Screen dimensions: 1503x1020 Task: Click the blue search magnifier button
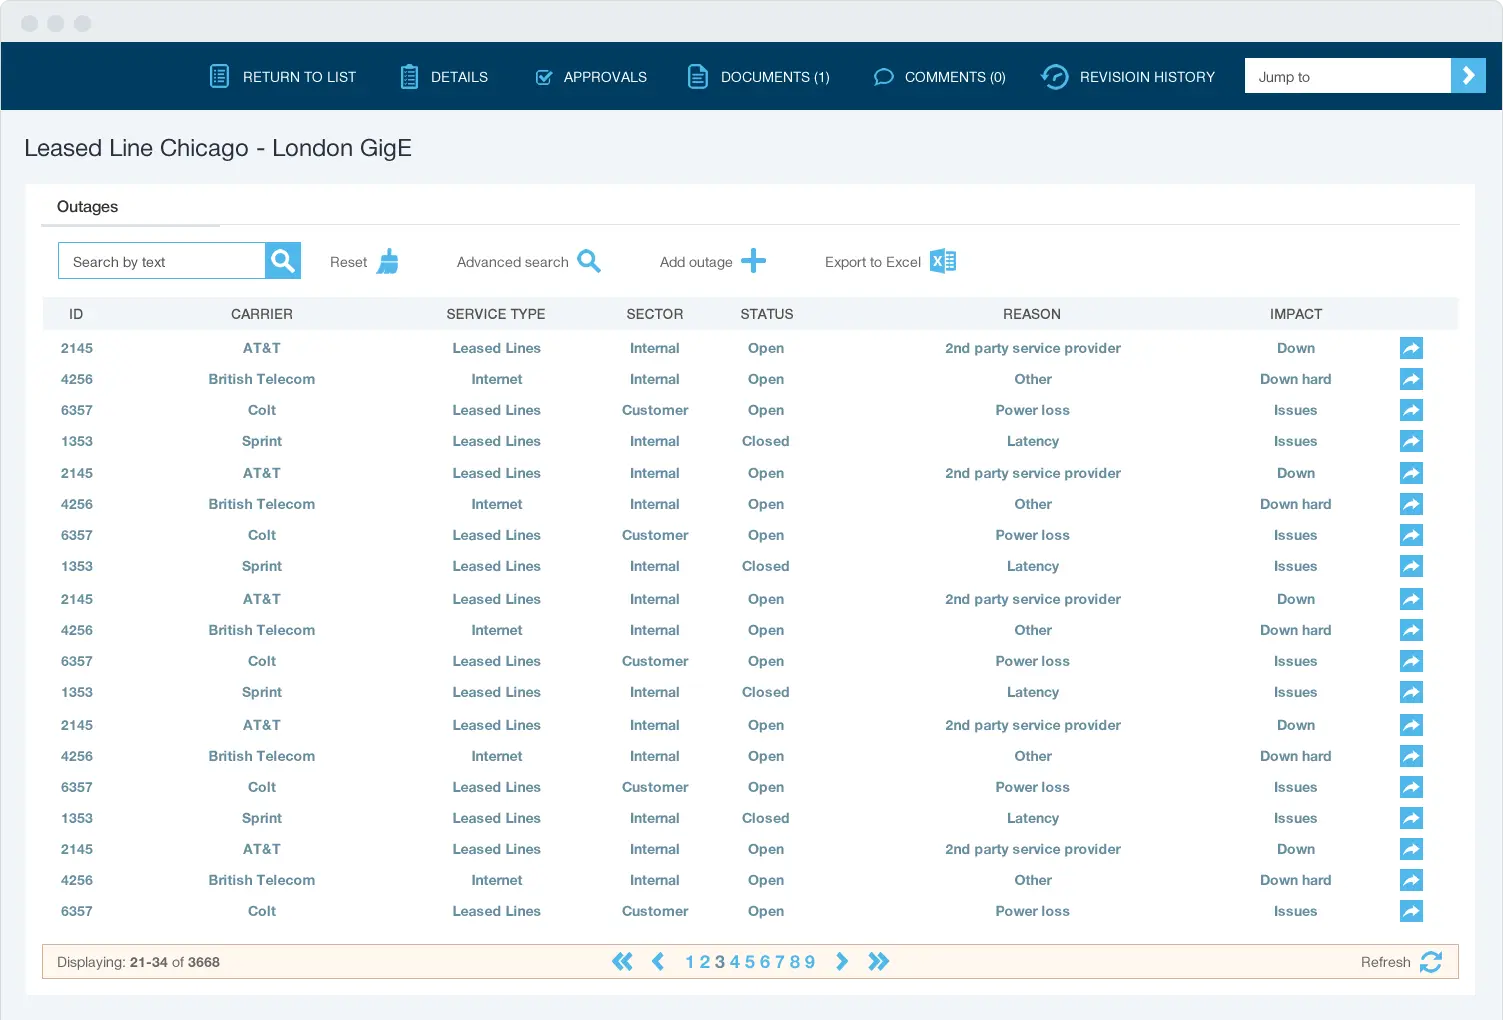[283, 261]
